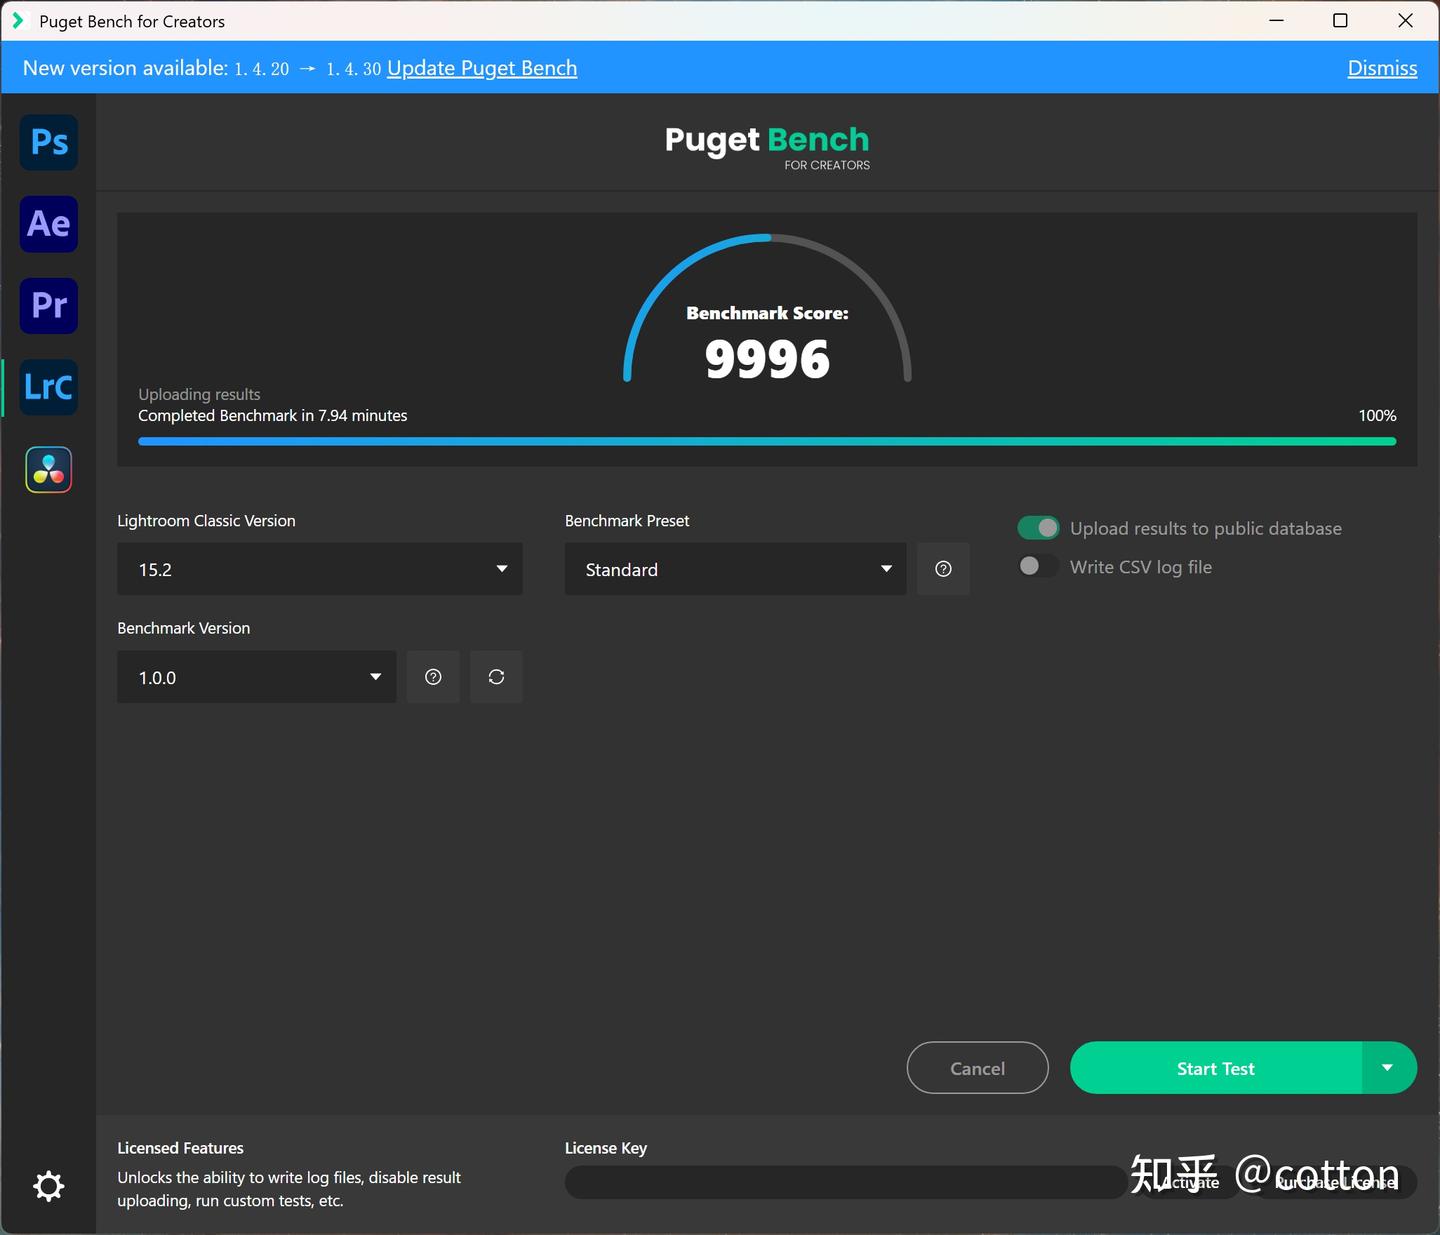Open Lightroom Classic Version dropdown
Screen dimensions: 1440x1235
pyautogui.click(x=320, y=569)
